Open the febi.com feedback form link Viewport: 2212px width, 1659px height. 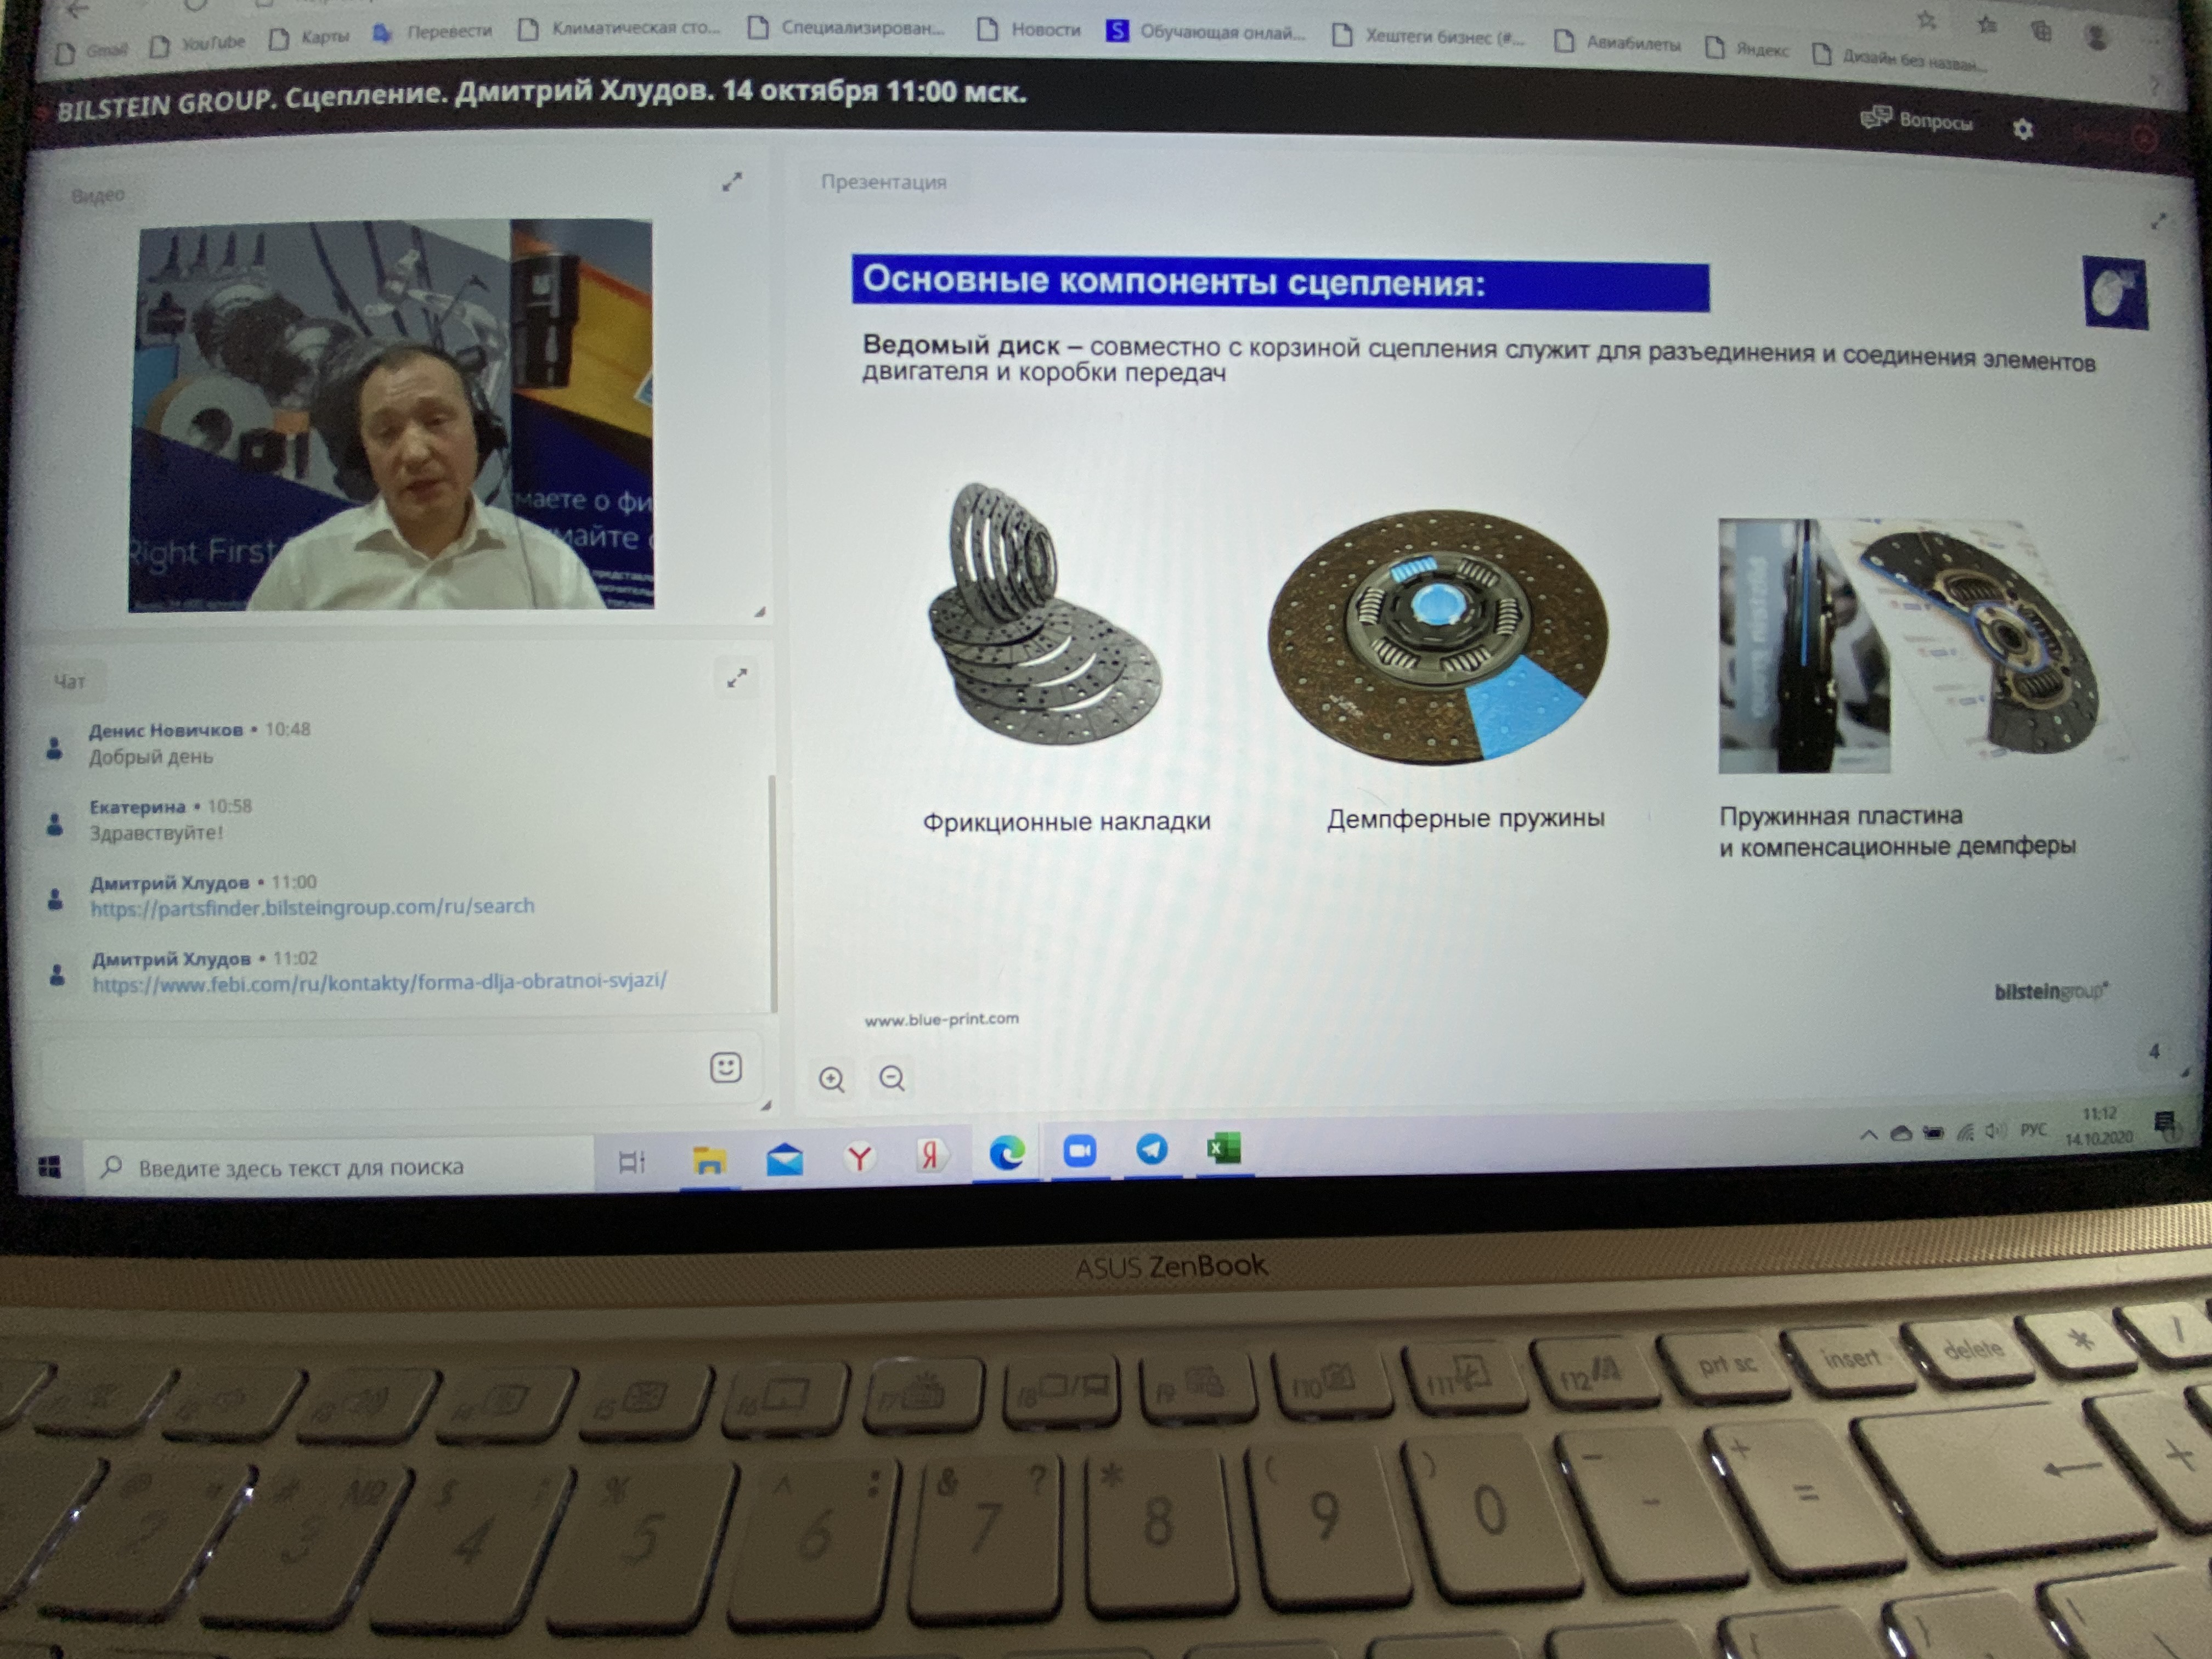[380, 982]
